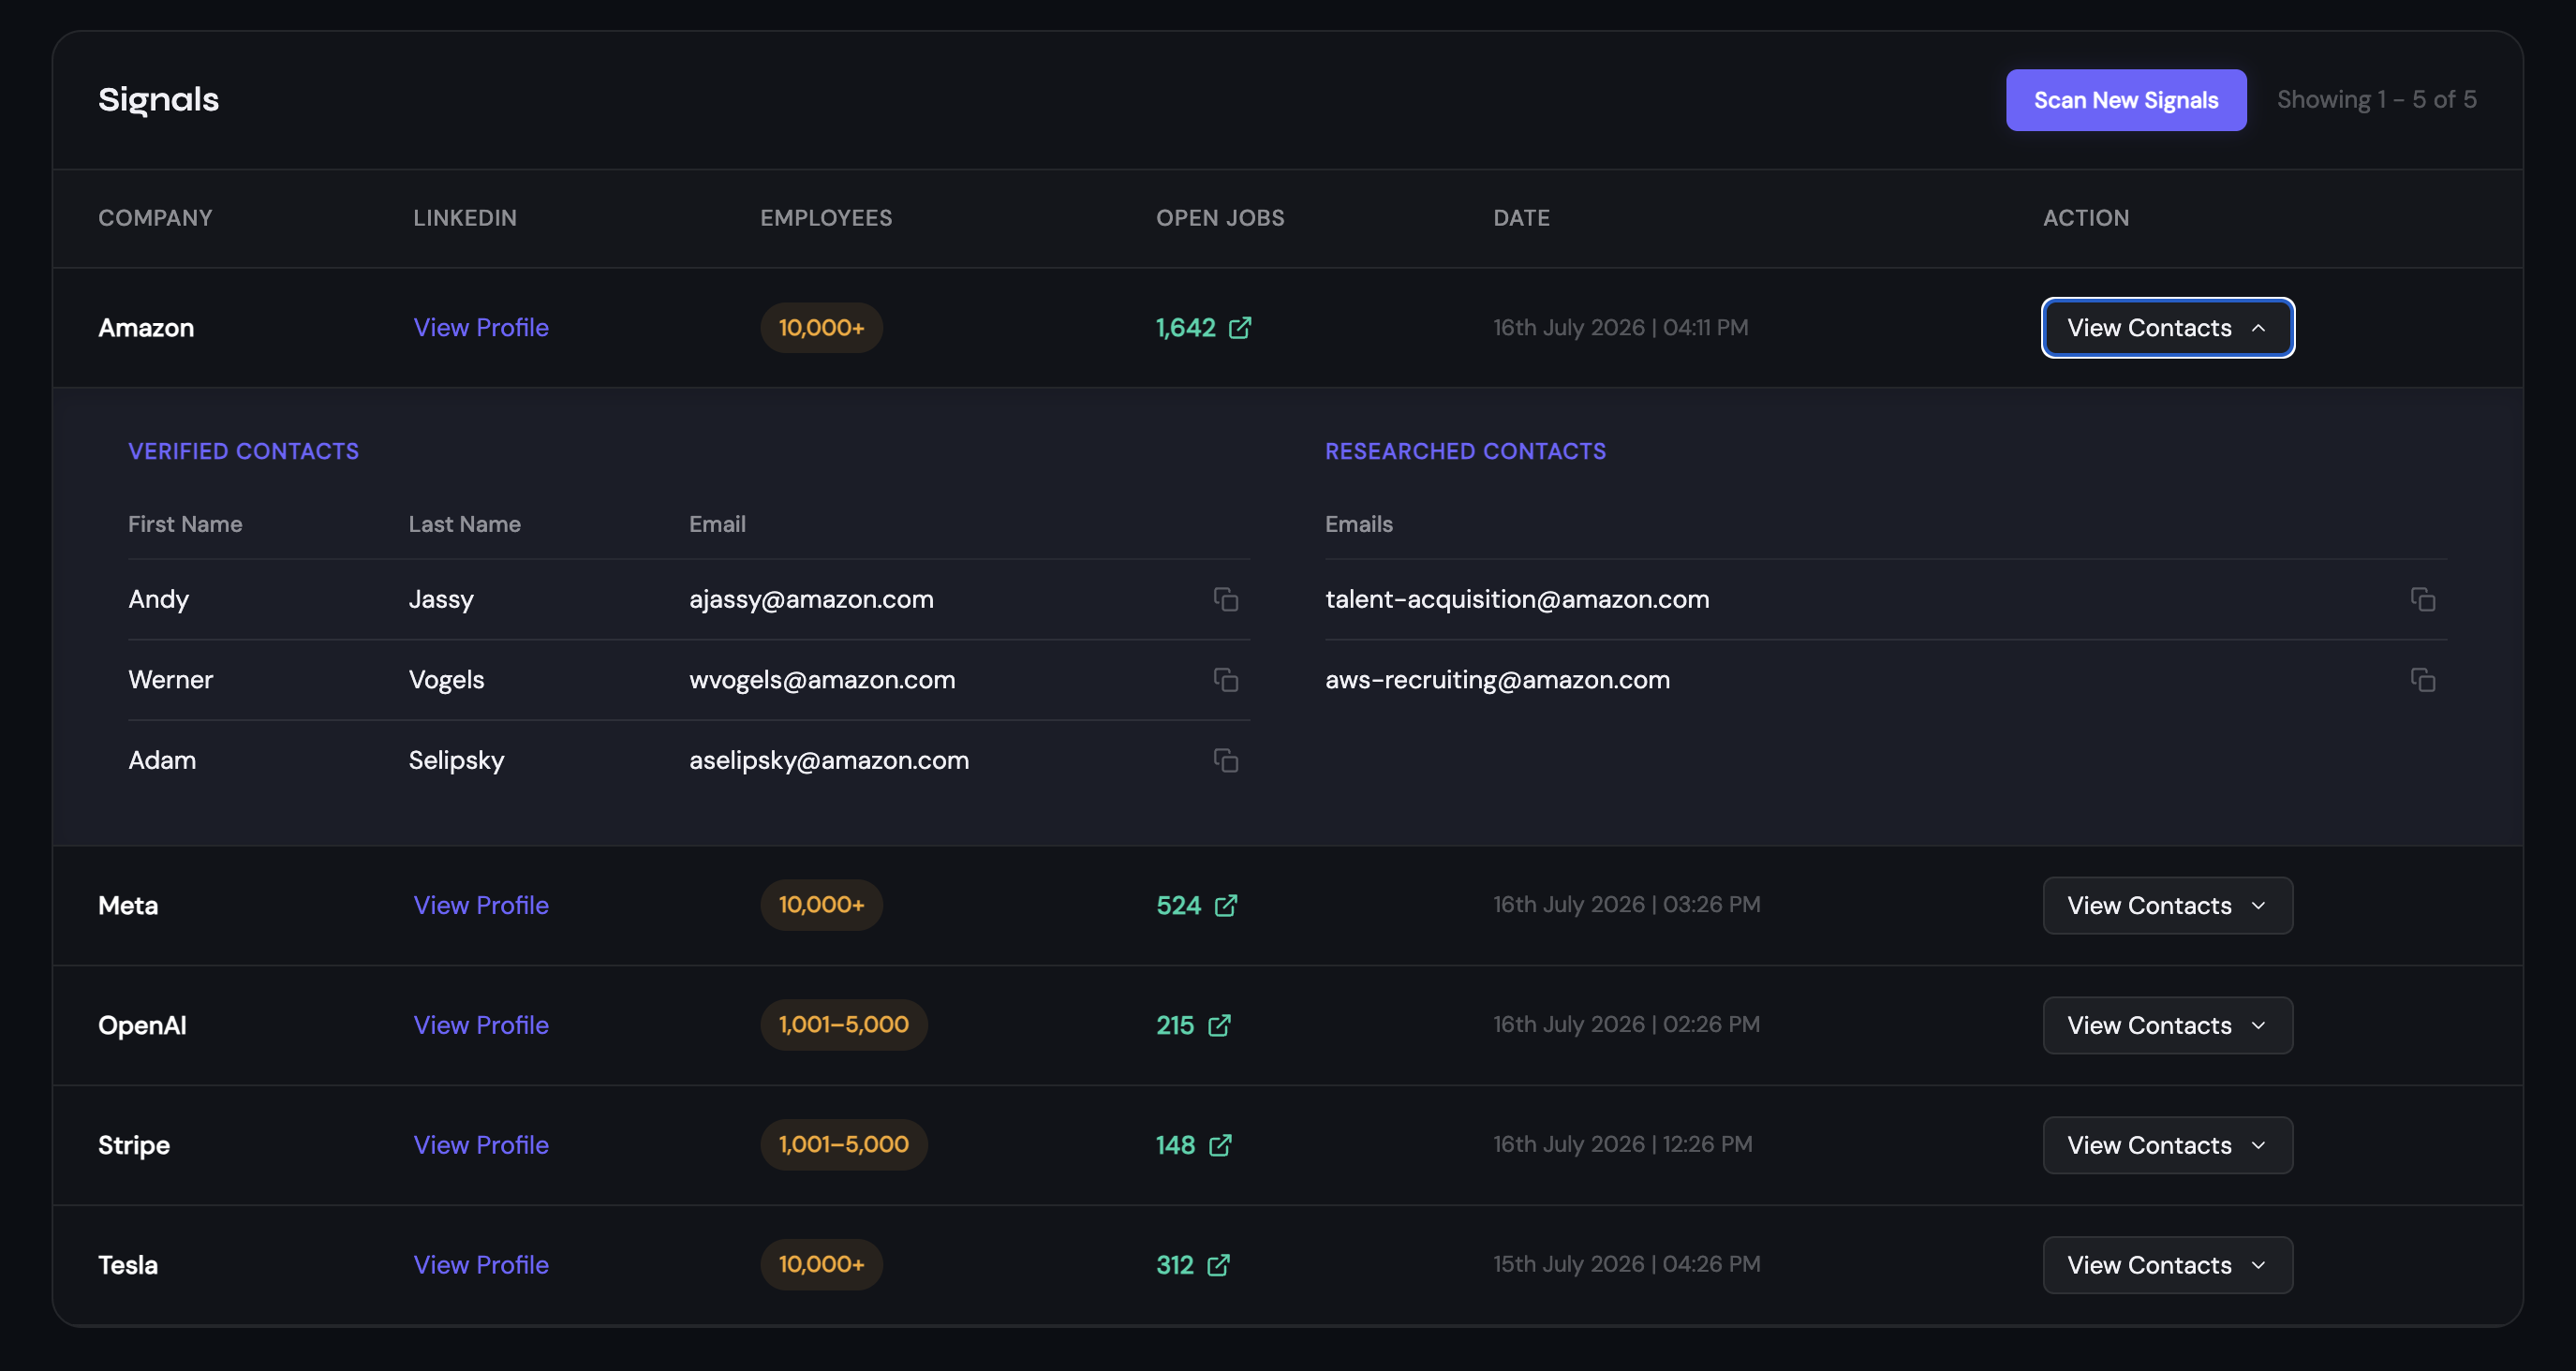Image resolution: width=2576 pixels, height=1371 pixels.
Task: Expand View Contacts for Meta
Action: pos(2167,905)
